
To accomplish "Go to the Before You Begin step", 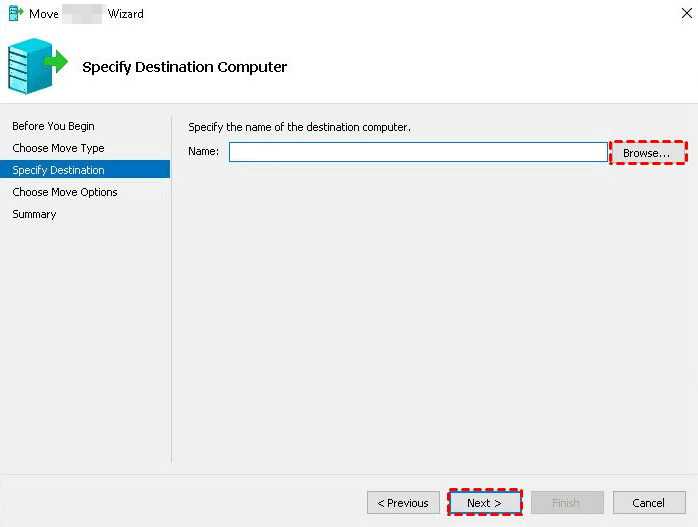I will tap(53, 126).
